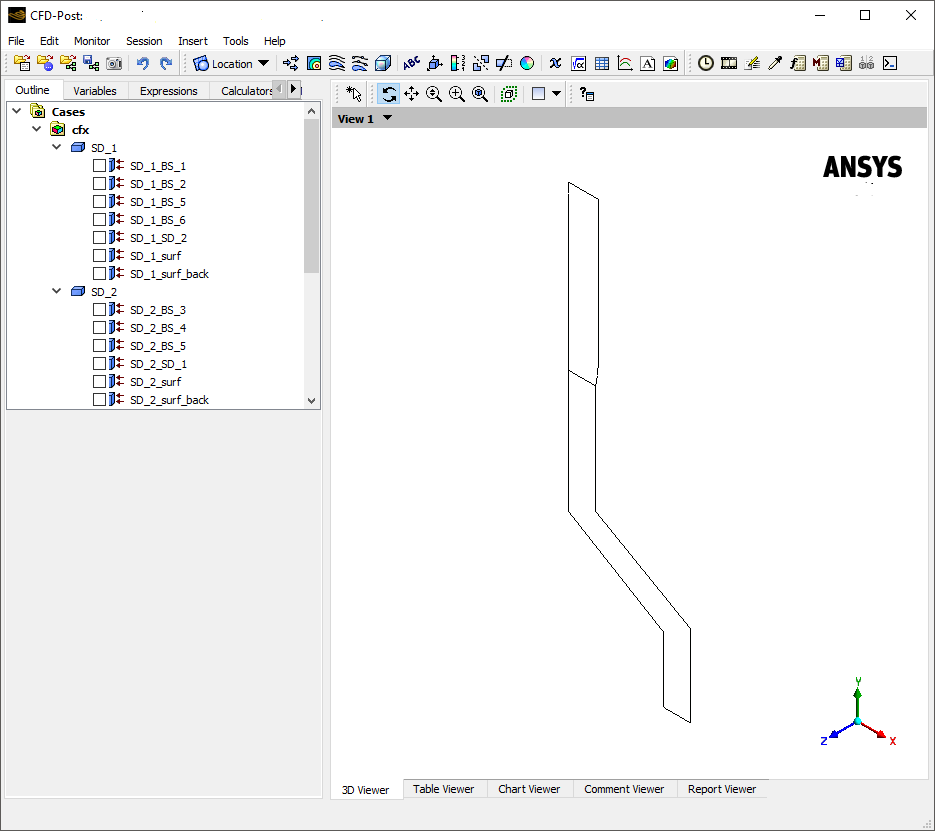Open the Insert menu

coord(193,41)
